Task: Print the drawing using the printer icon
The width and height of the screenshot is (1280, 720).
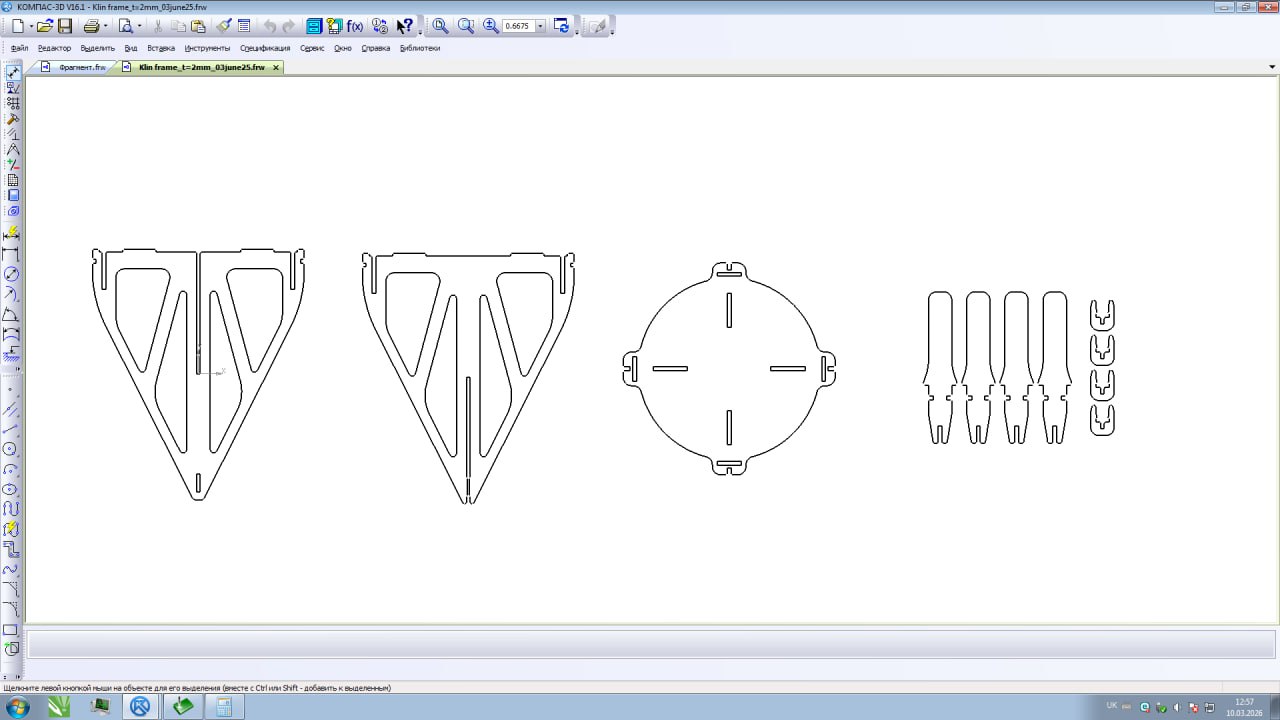Action: click(x=92, y=26)
